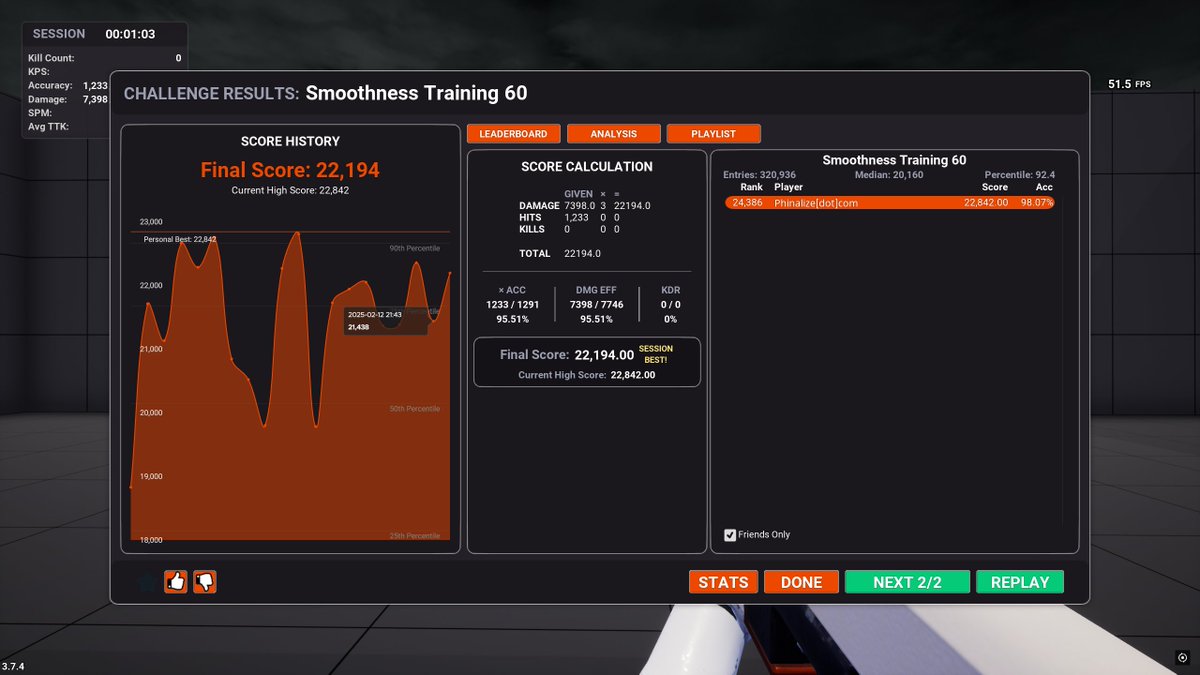Viewport: 1200px width, 675px height.
Task: Click the dim icon left of thumbs up
Action: 148,581
